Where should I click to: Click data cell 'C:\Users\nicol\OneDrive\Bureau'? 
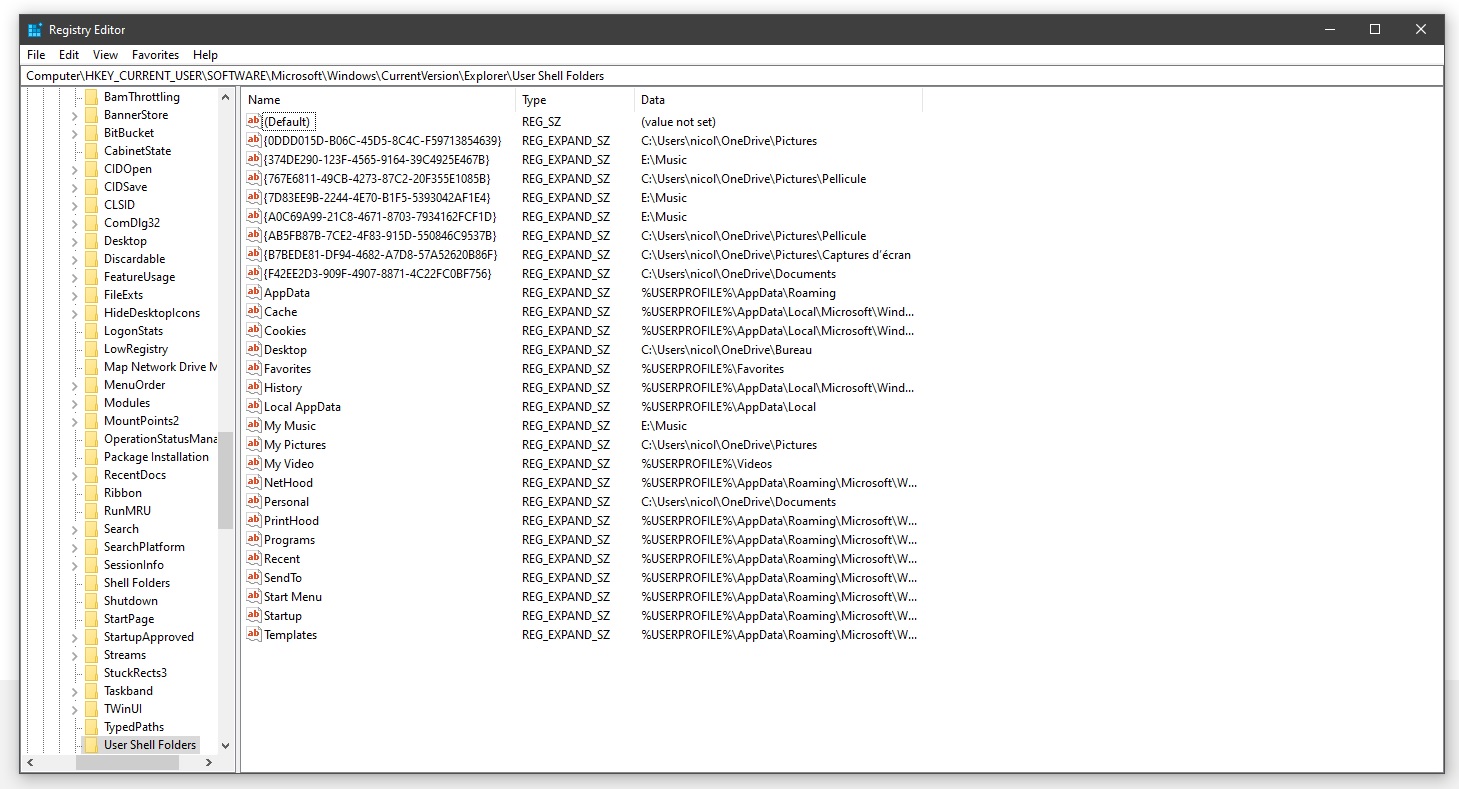click(x=727, y=350)
